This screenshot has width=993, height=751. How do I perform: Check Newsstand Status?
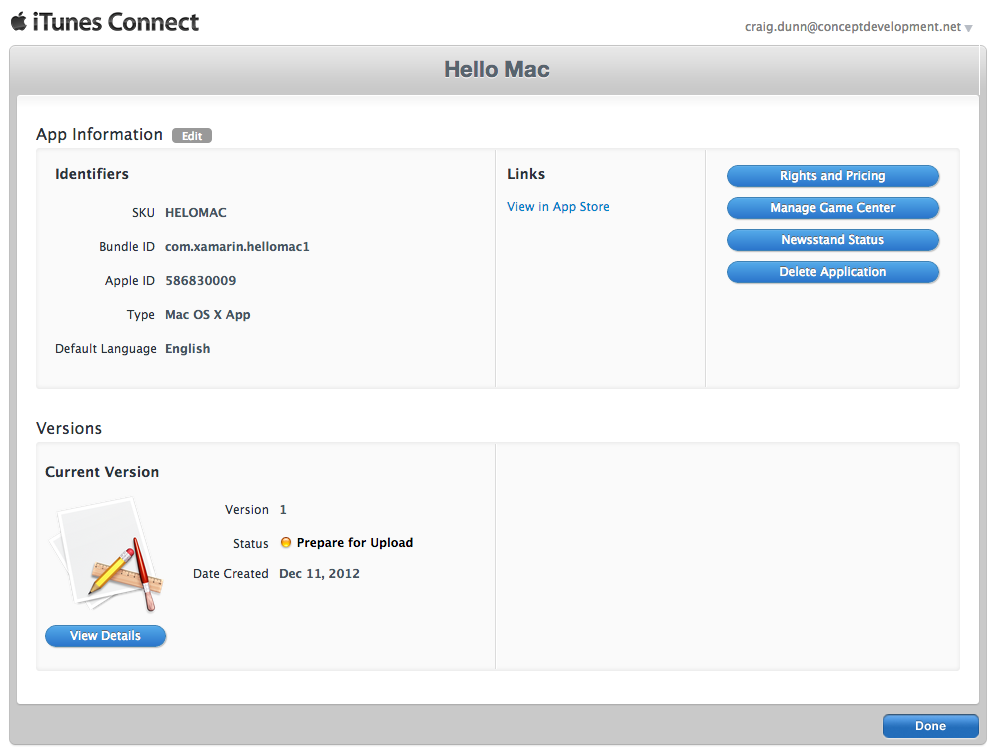[832, 239]
